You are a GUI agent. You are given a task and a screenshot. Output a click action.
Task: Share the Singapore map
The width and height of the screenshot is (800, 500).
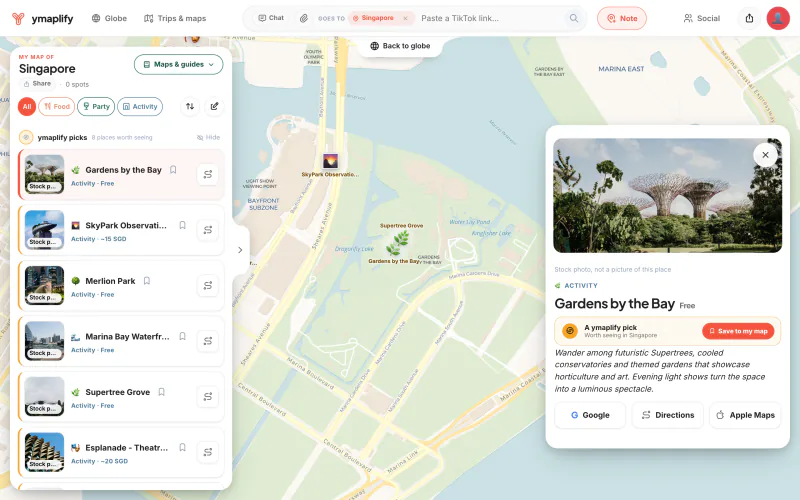[37, 84]
